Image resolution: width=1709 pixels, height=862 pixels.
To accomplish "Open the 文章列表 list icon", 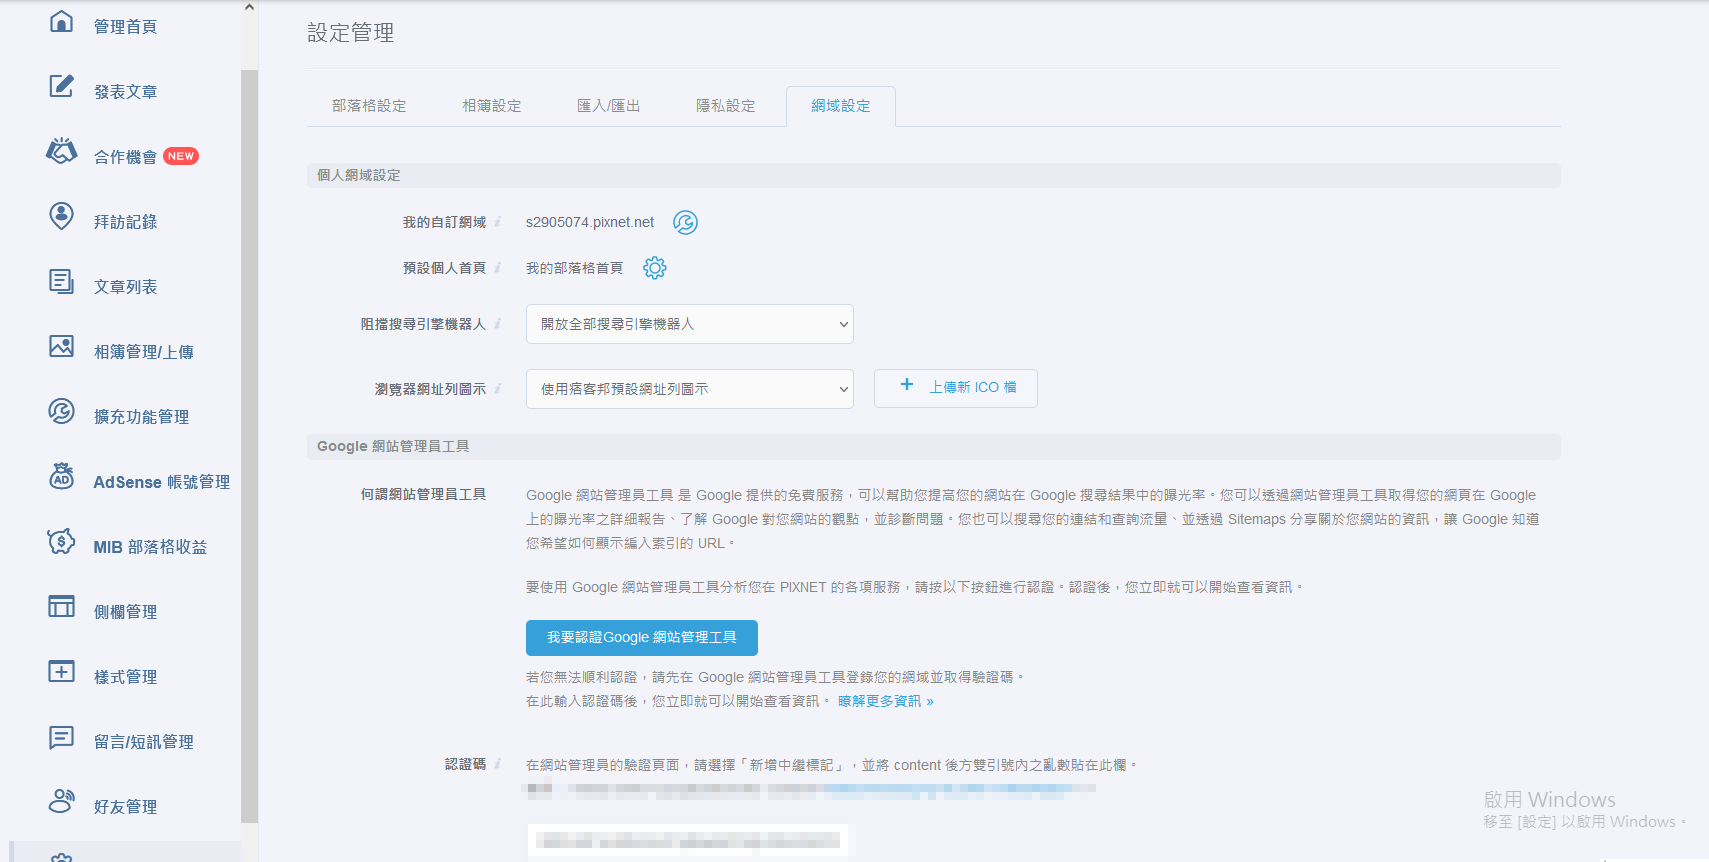I will pos(61,281).
